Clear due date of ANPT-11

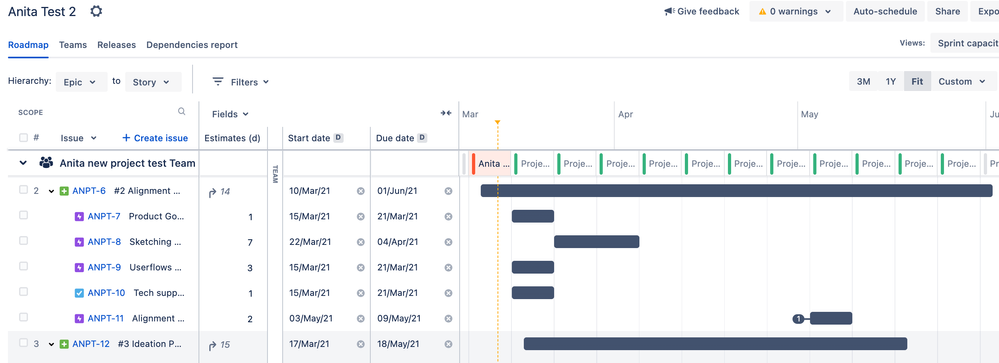point(448,318)
